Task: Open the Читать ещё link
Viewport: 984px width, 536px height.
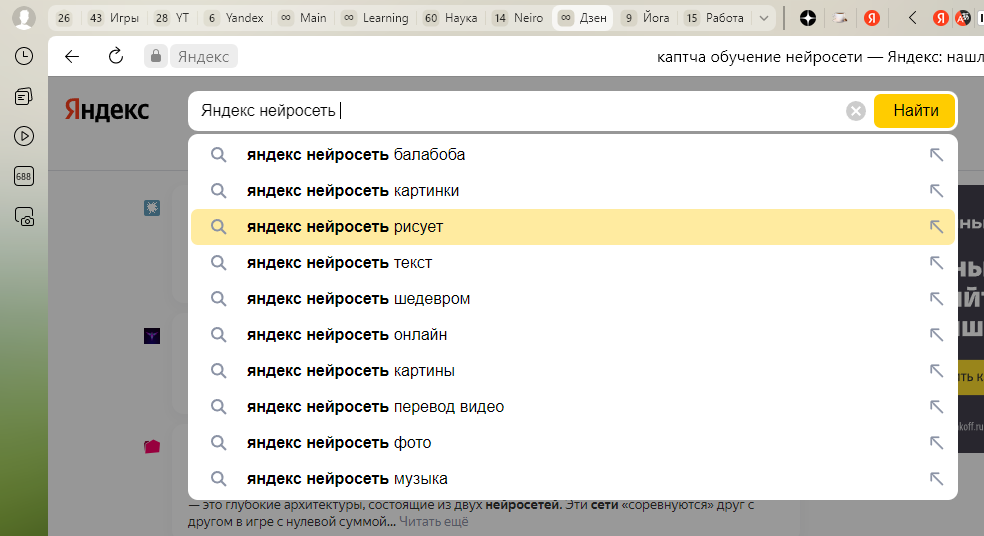Action: 434,522
